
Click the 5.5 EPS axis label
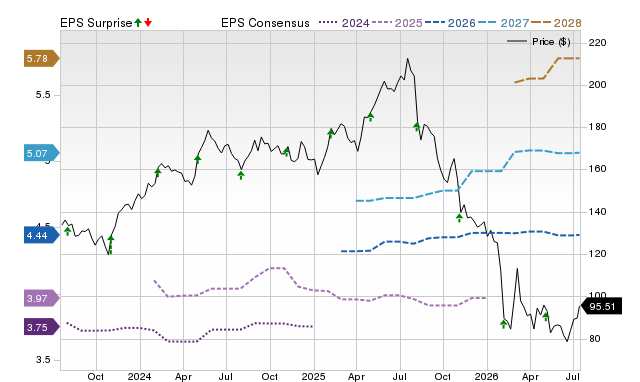pos(43,95)
